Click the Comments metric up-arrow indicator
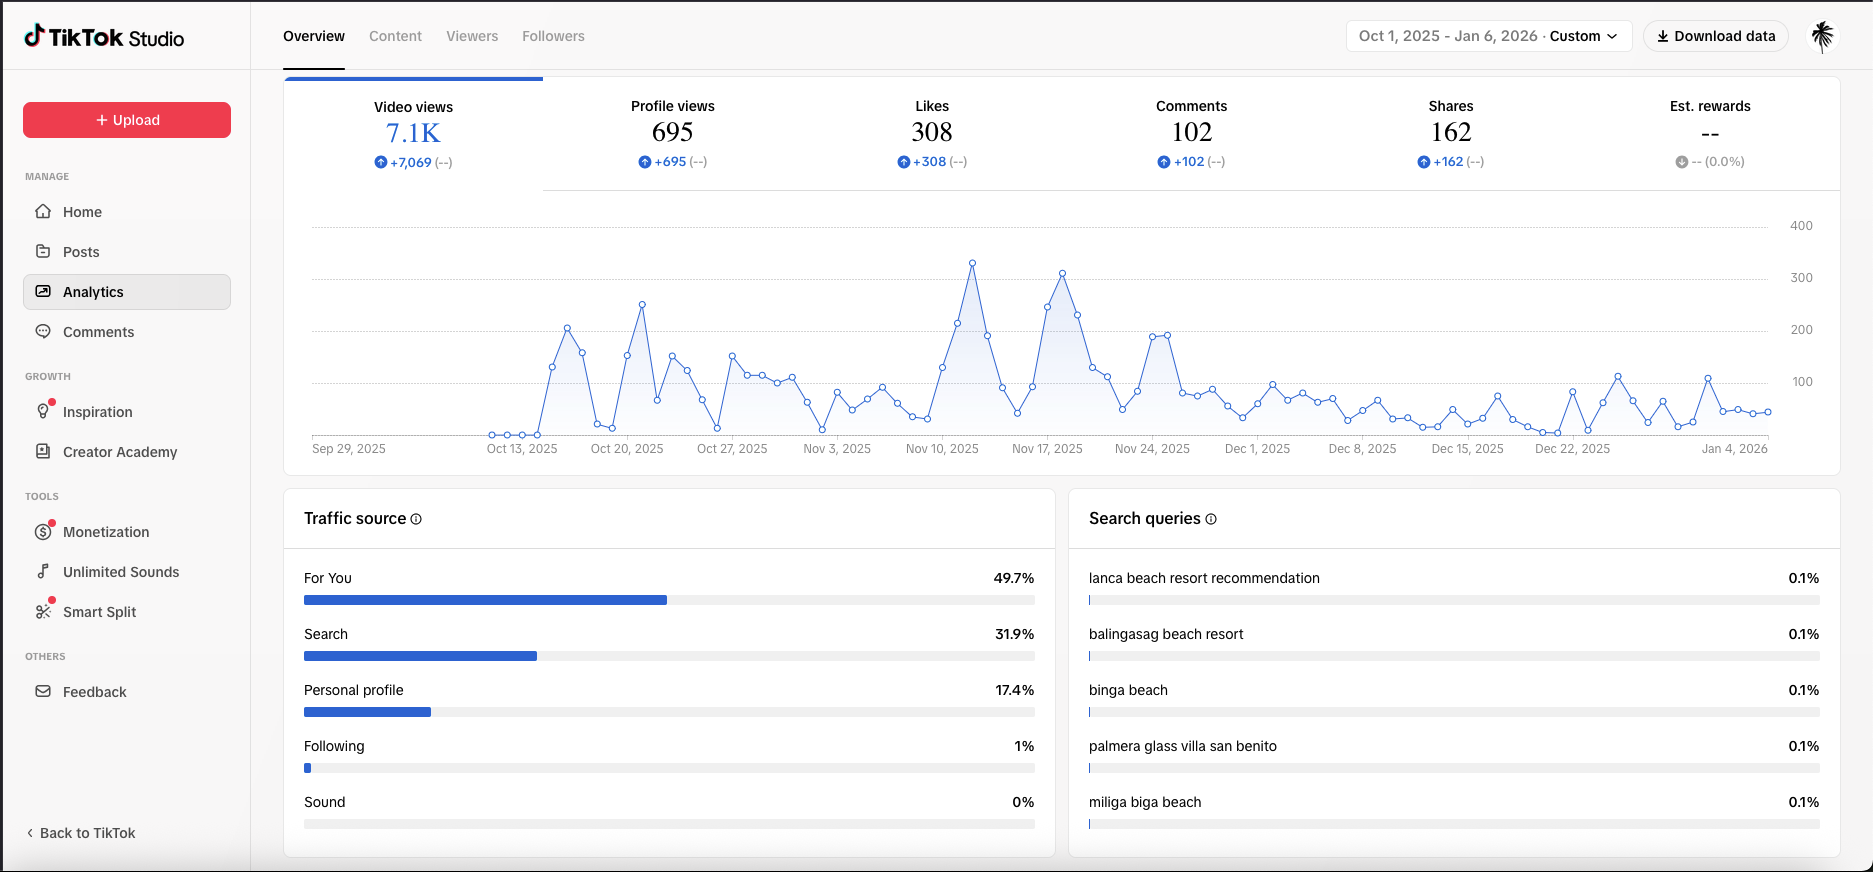 click(1163, 162)
